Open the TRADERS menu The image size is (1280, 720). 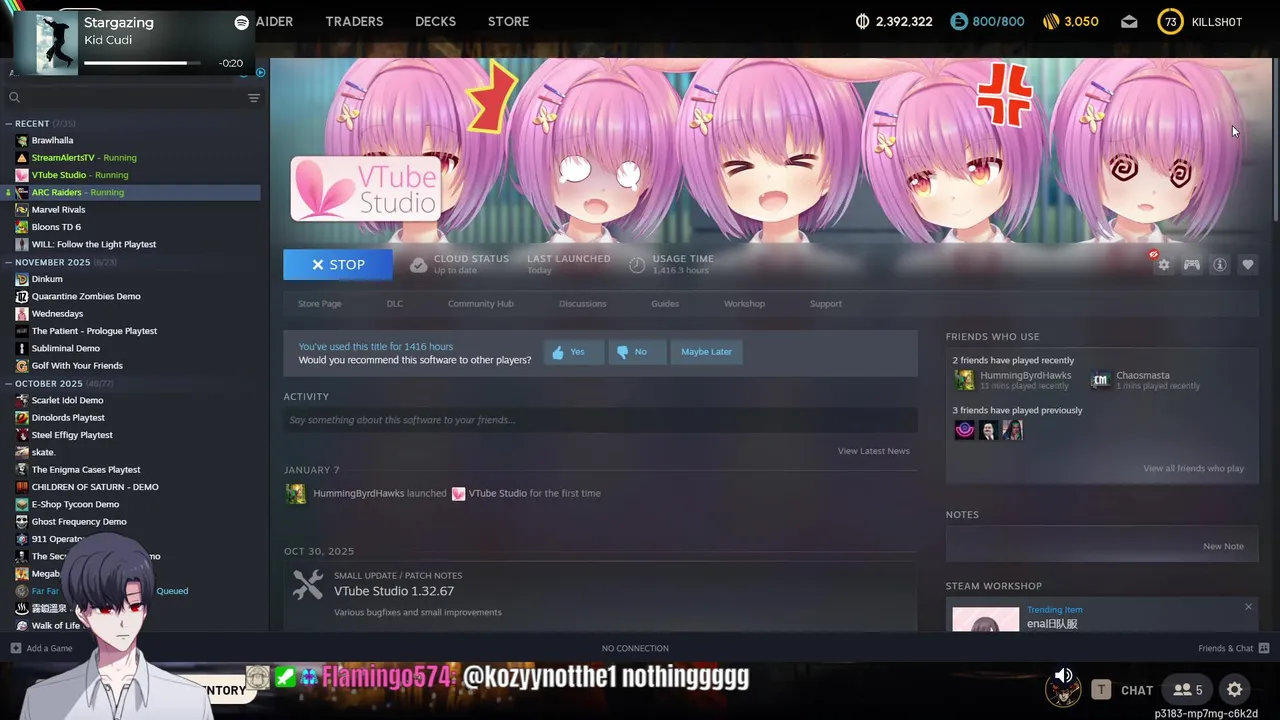click(x=354, y=21)
